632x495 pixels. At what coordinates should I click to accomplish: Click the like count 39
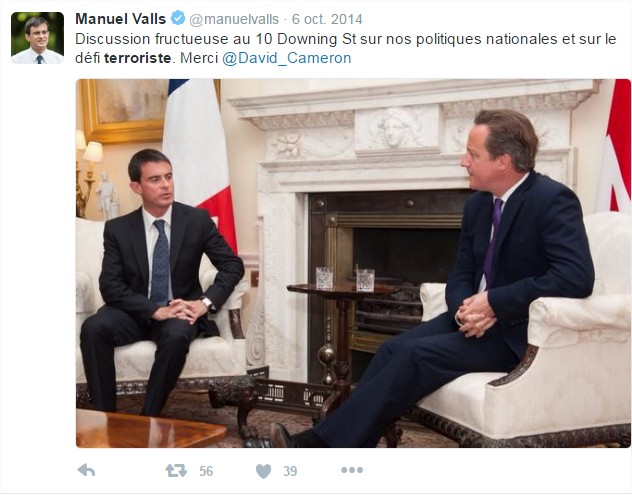(x=290, y=471)
